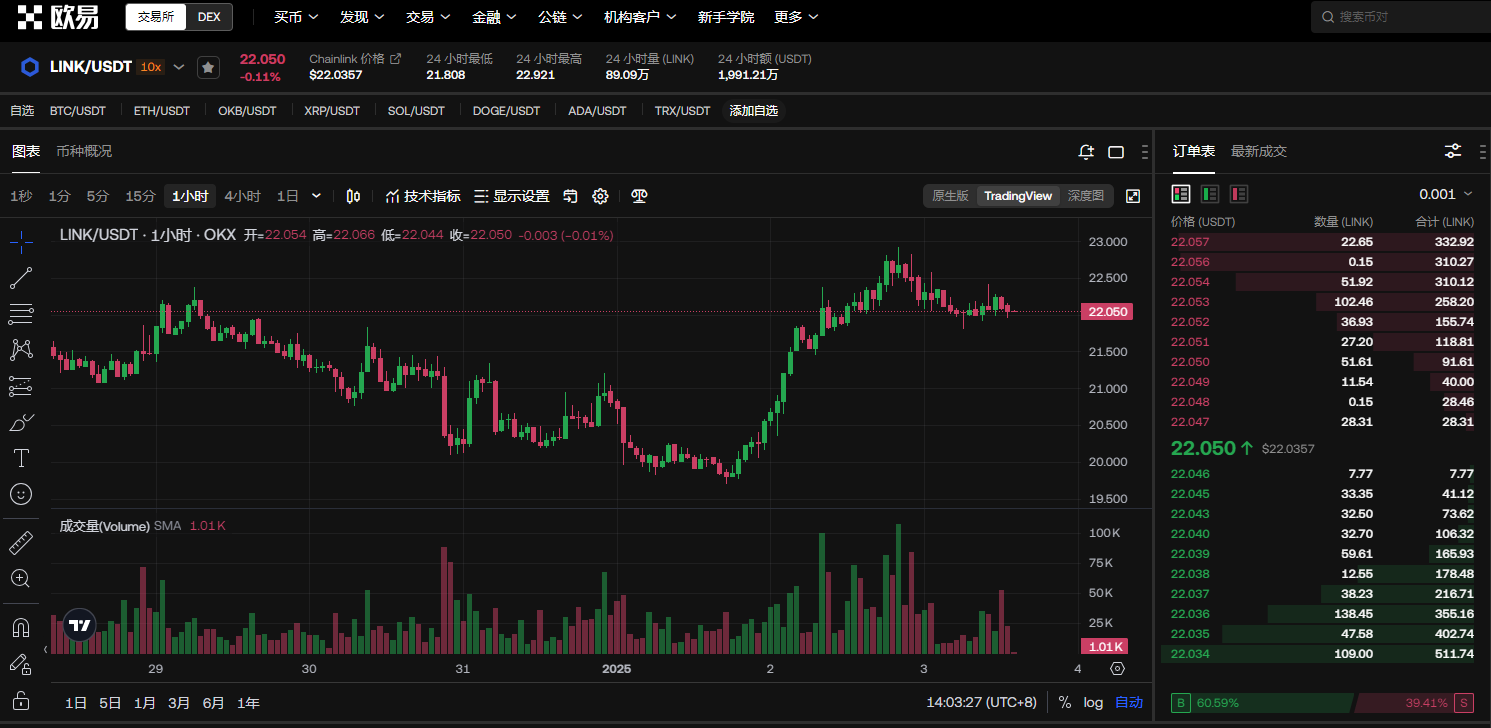Toggle percent scale on the chart

pos(1064,702)
